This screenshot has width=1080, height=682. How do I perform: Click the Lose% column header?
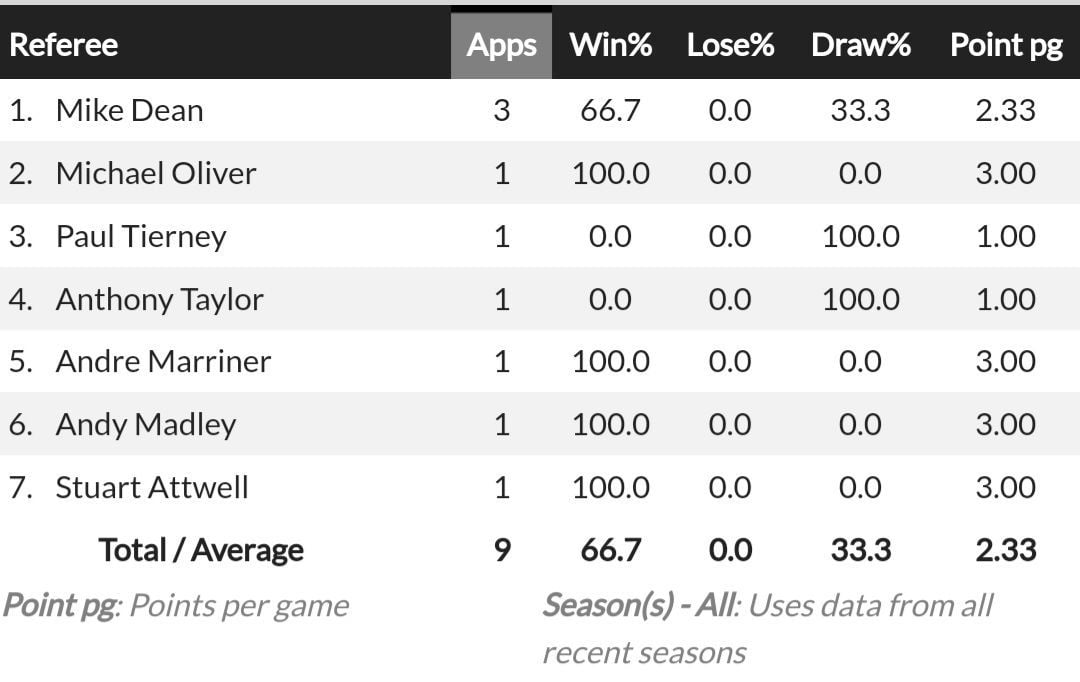pos(730,45)
